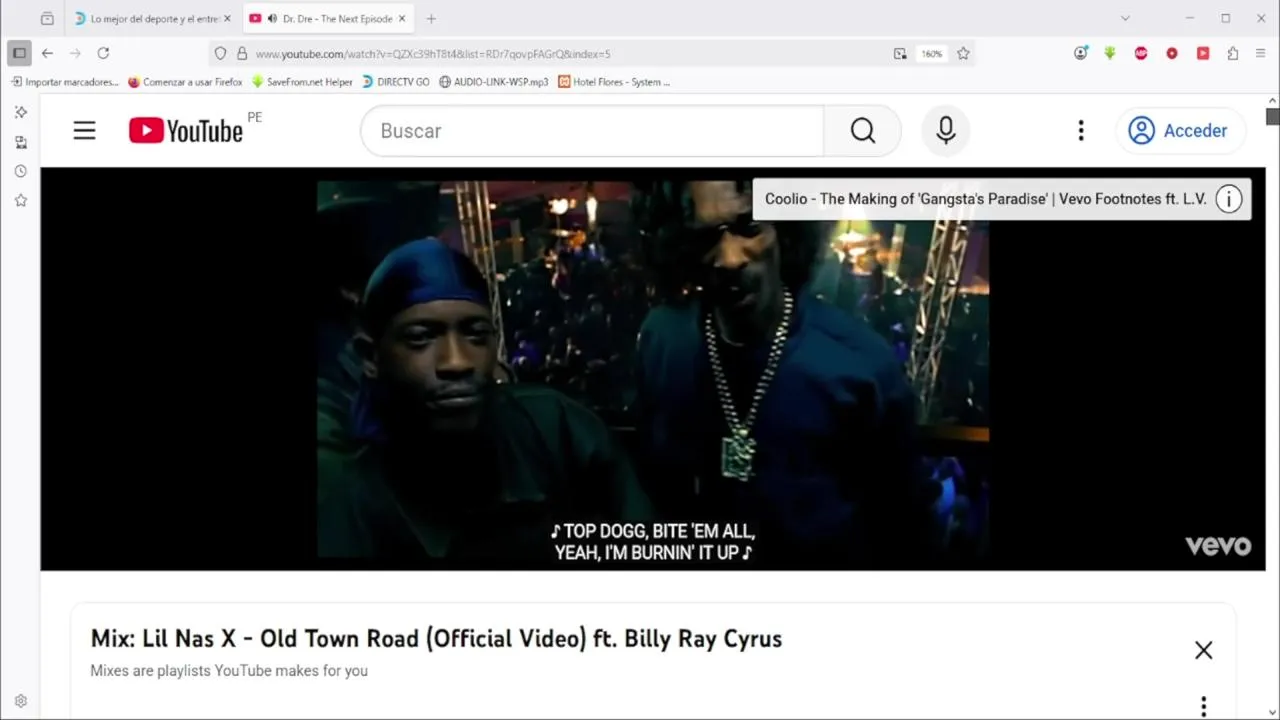Start voice search with the microphone
This screenshot has width=1280, height=720.
point(945,131)
